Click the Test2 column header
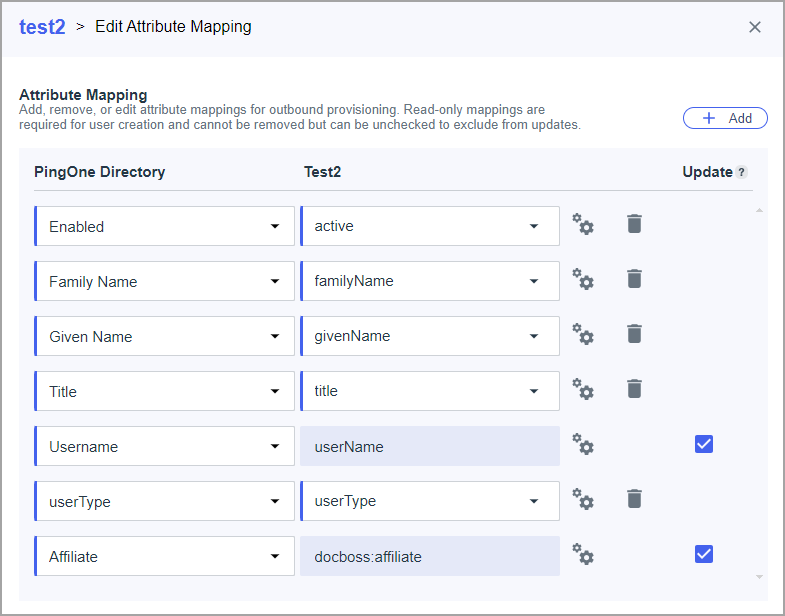Screen dimensions: 785x616 click(322, 172)
